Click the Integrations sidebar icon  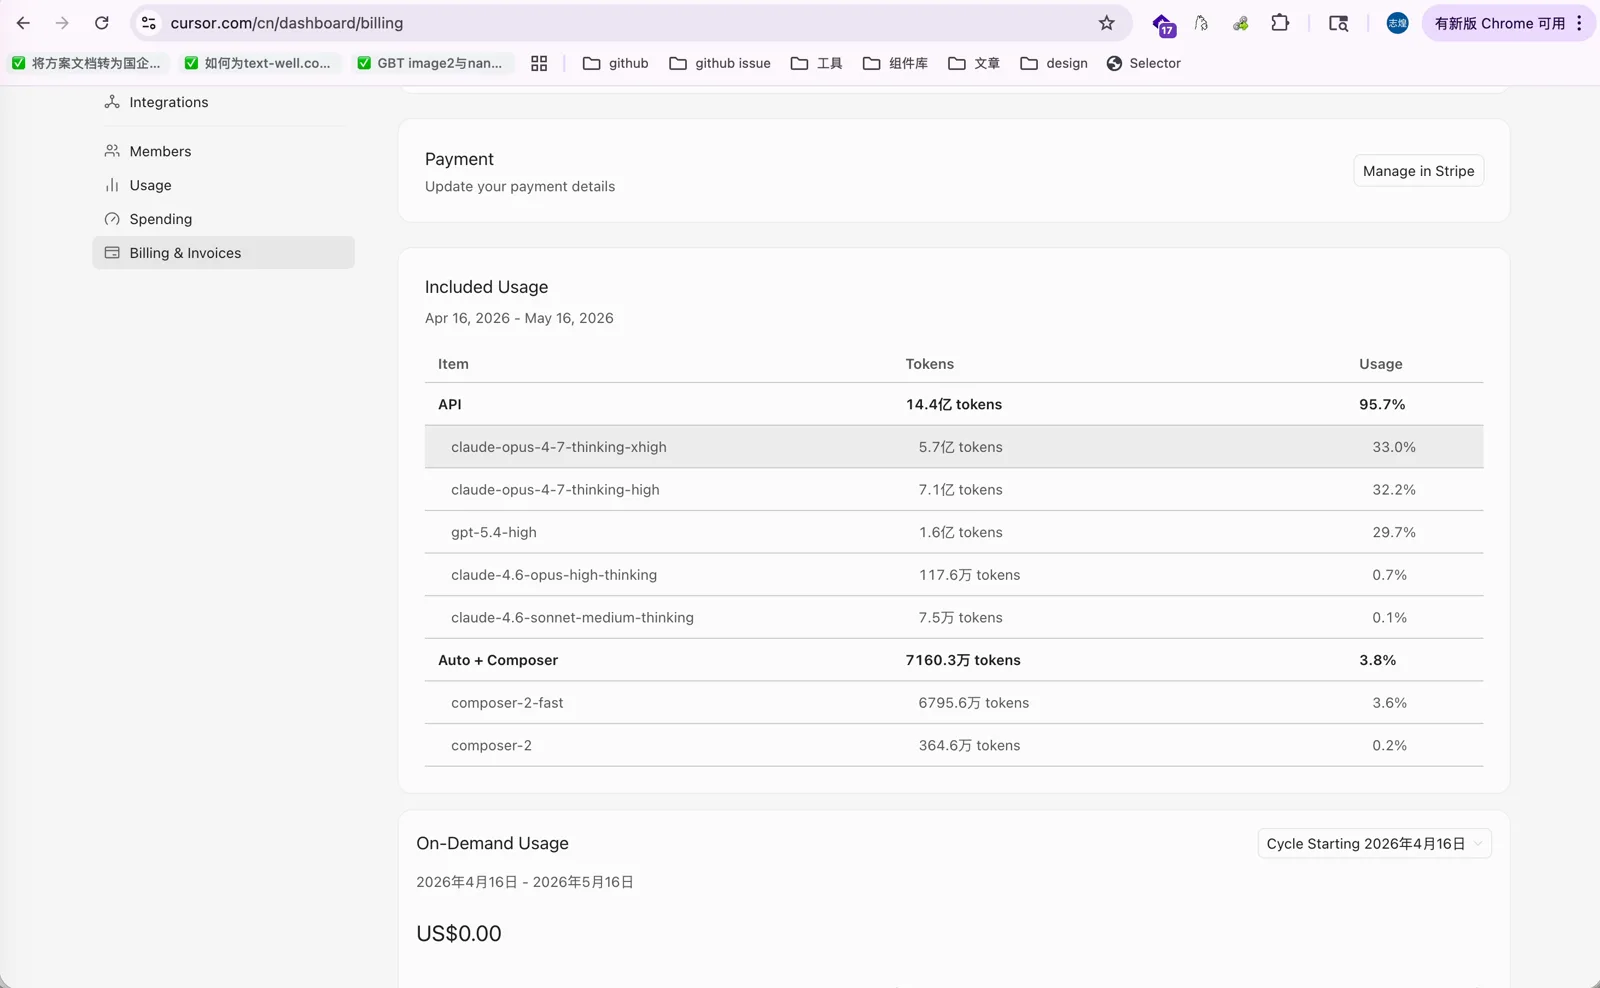pos(112,102)
